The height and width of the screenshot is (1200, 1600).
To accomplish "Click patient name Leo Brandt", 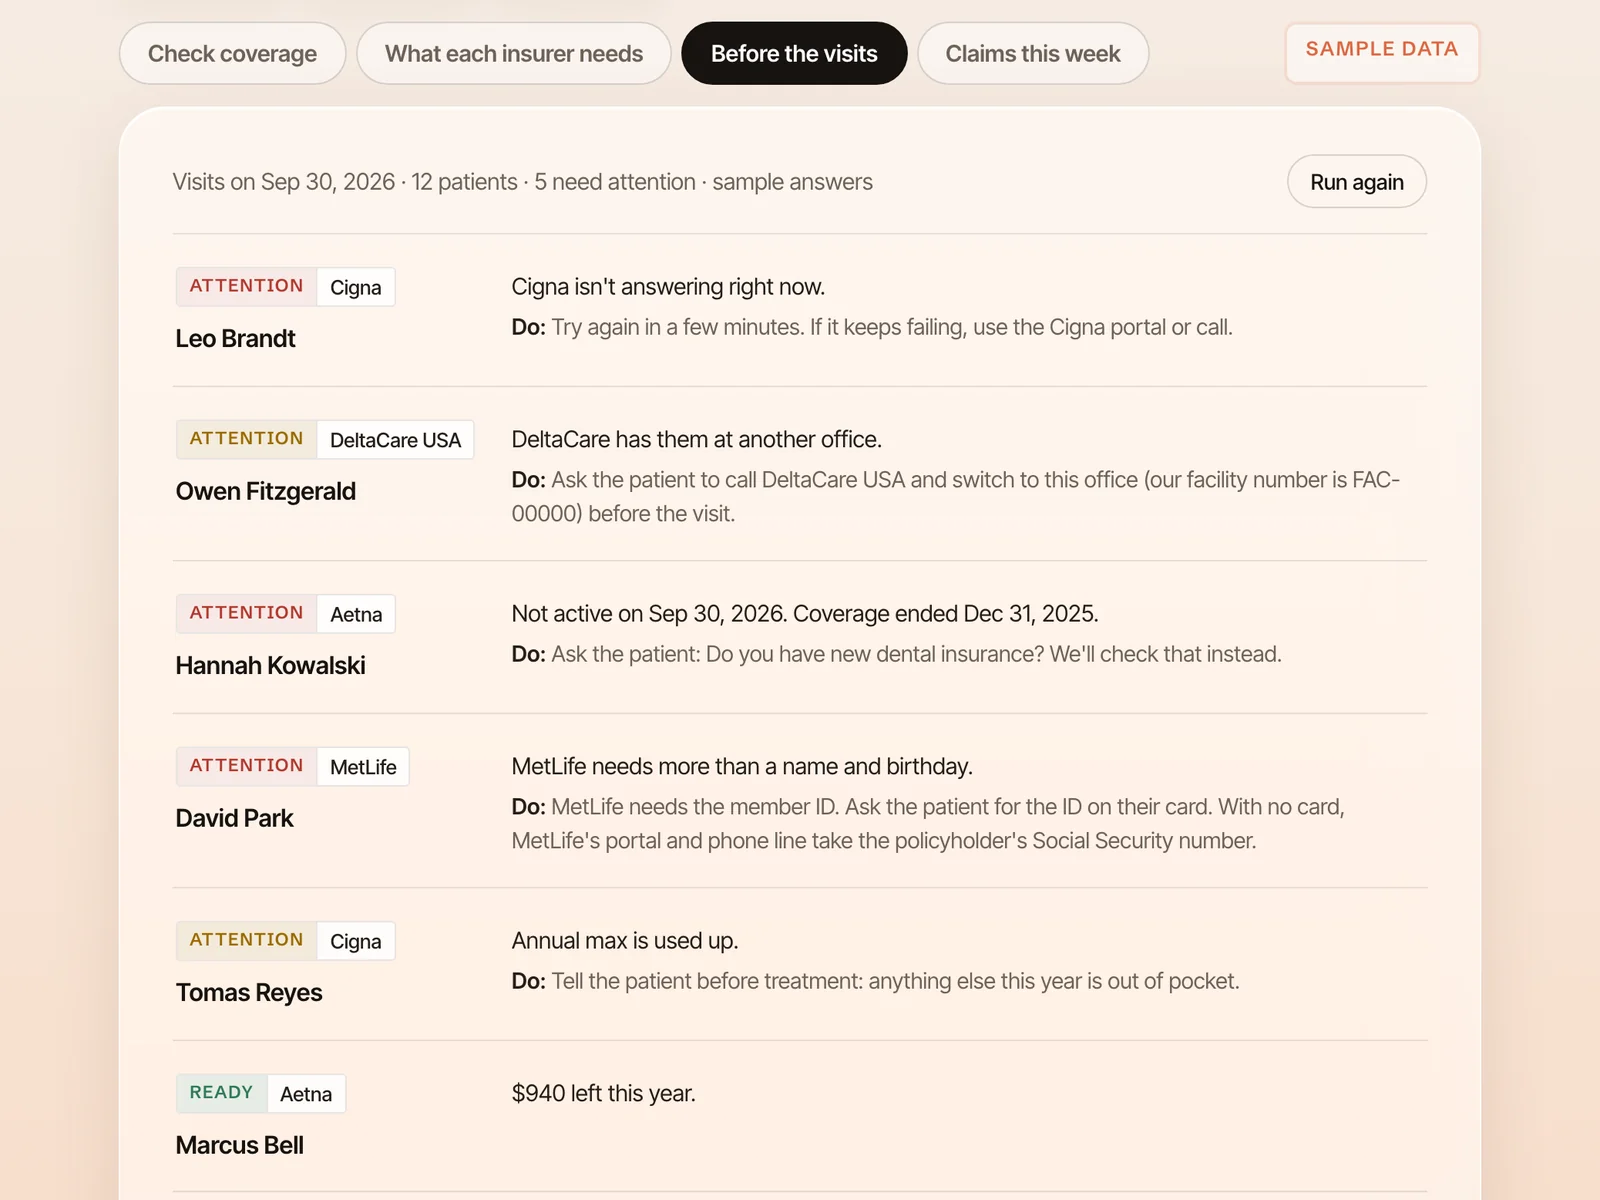I will coord(235,339).
